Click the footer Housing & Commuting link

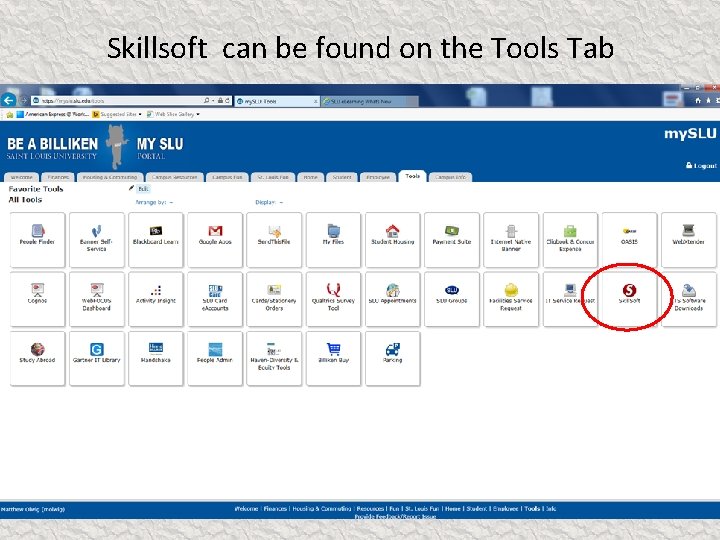pyautogui.click(x=321, y=508)
